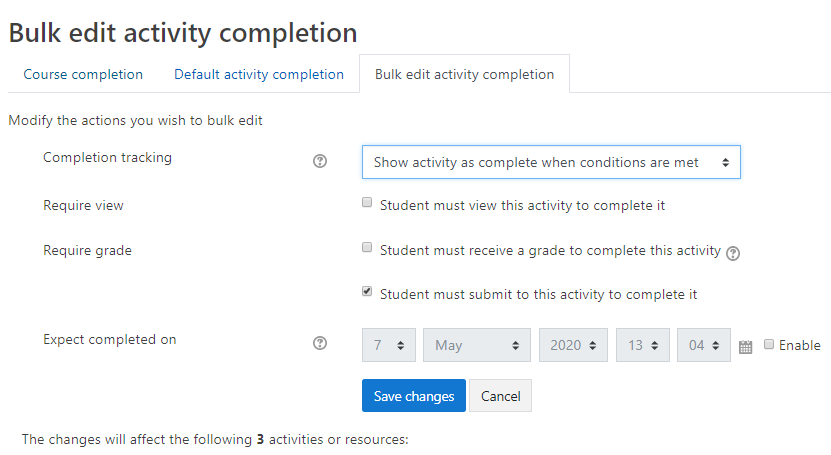Viewport: 831px width, 455px height.
Task: Uncheck Student must submit to this activity
Action: (367, 292)
